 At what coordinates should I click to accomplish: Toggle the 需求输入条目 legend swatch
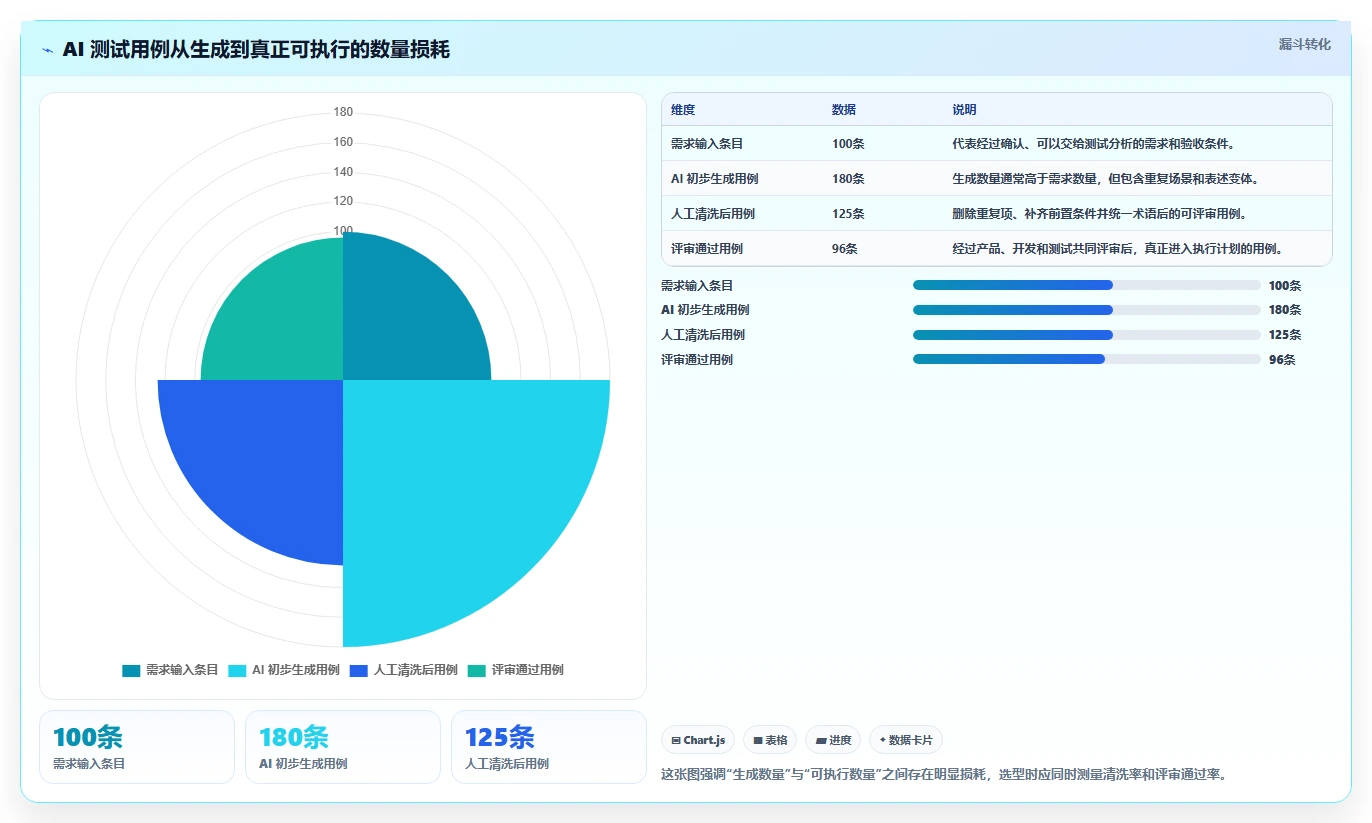(x=131, y=671)
